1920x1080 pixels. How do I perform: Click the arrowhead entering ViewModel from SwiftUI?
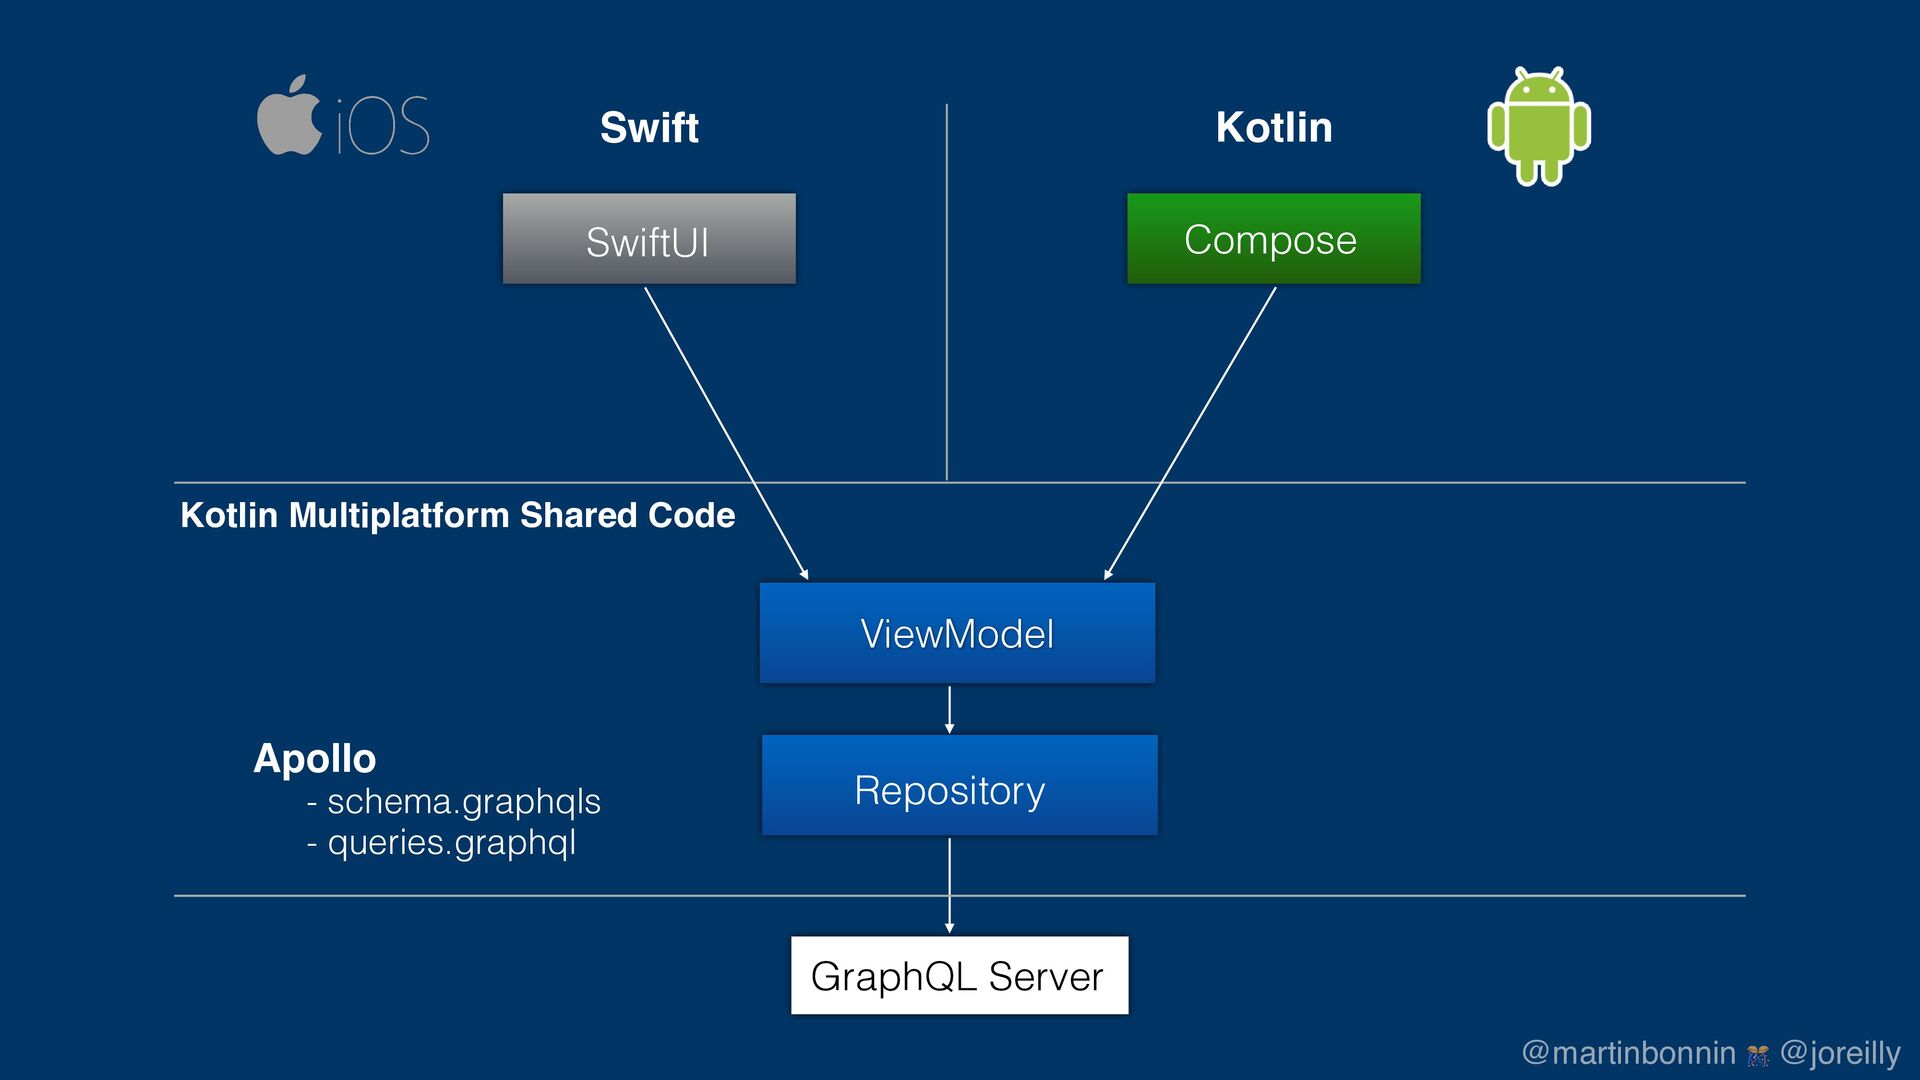coord(804,574)
